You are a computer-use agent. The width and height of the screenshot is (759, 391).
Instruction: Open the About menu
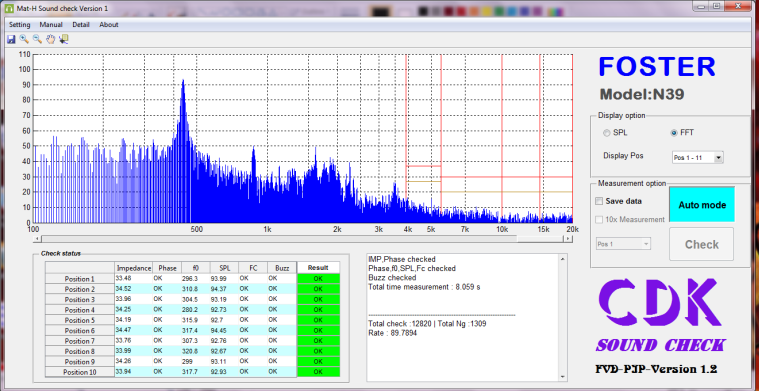point(109,25)
